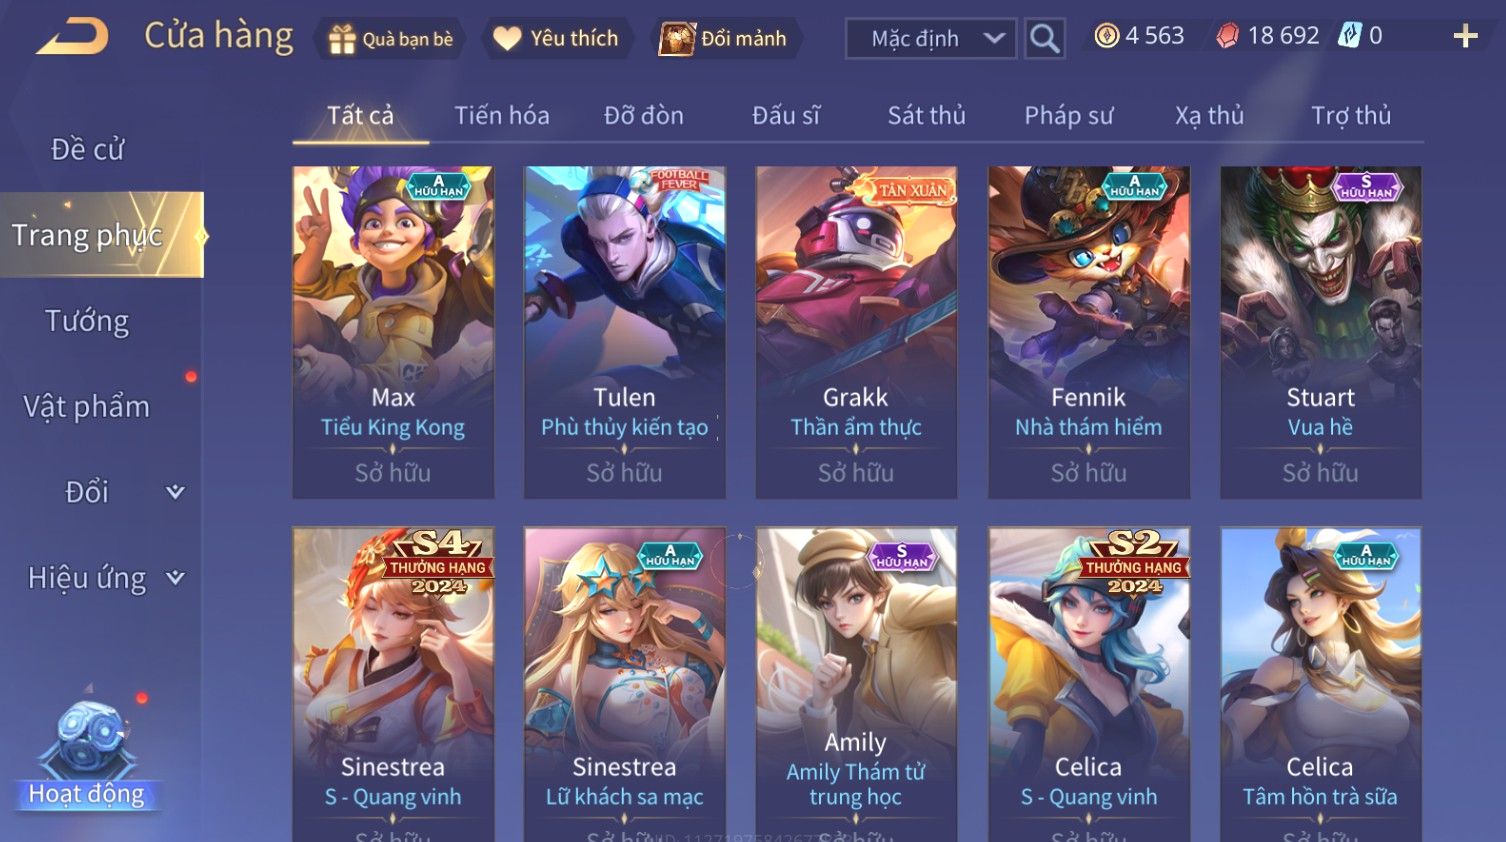
Task: Open the search magnifier icon
Action: tap(1044, 39)
